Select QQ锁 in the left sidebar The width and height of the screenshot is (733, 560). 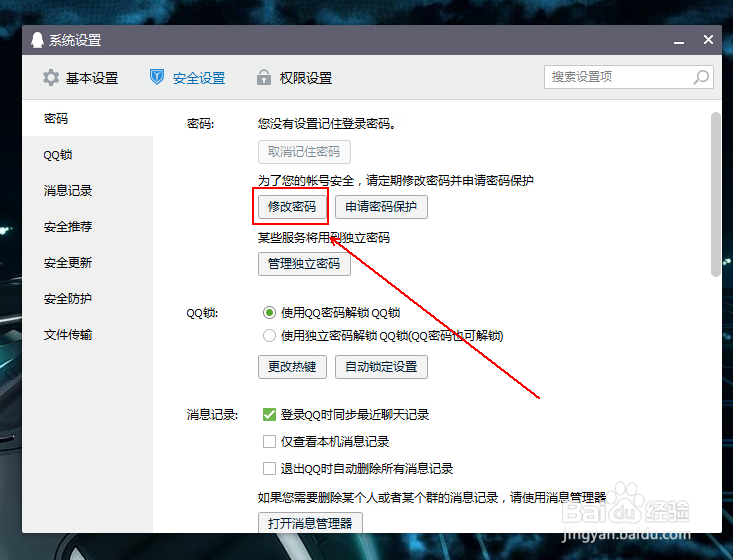pos(87,155)
